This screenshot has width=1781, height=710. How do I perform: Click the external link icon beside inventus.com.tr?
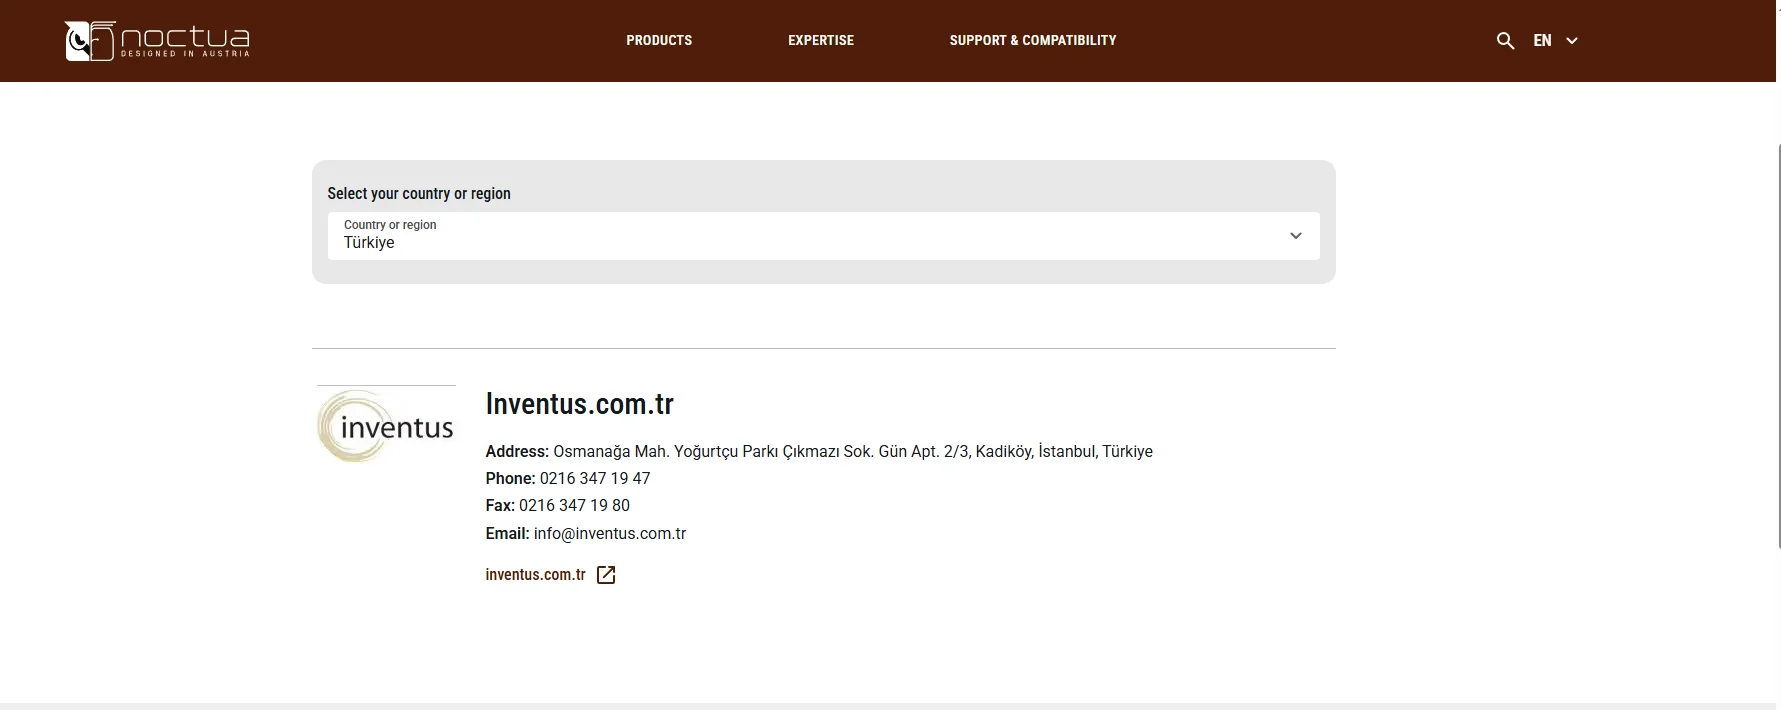[x=606, y=575]
